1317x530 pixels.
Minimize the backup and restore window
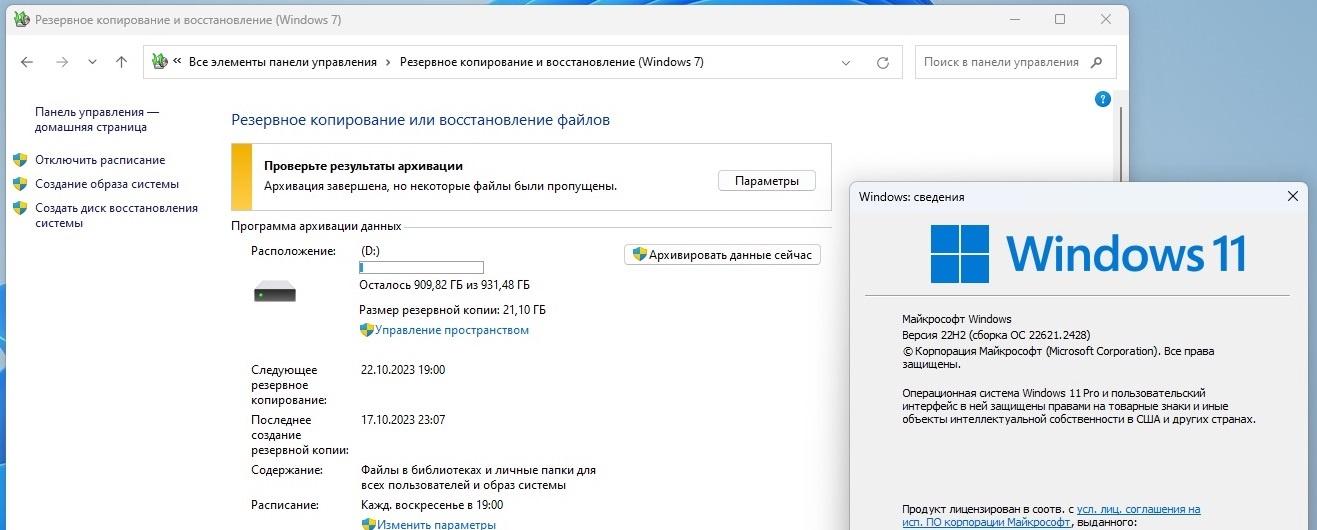[x=1015, y=19]
